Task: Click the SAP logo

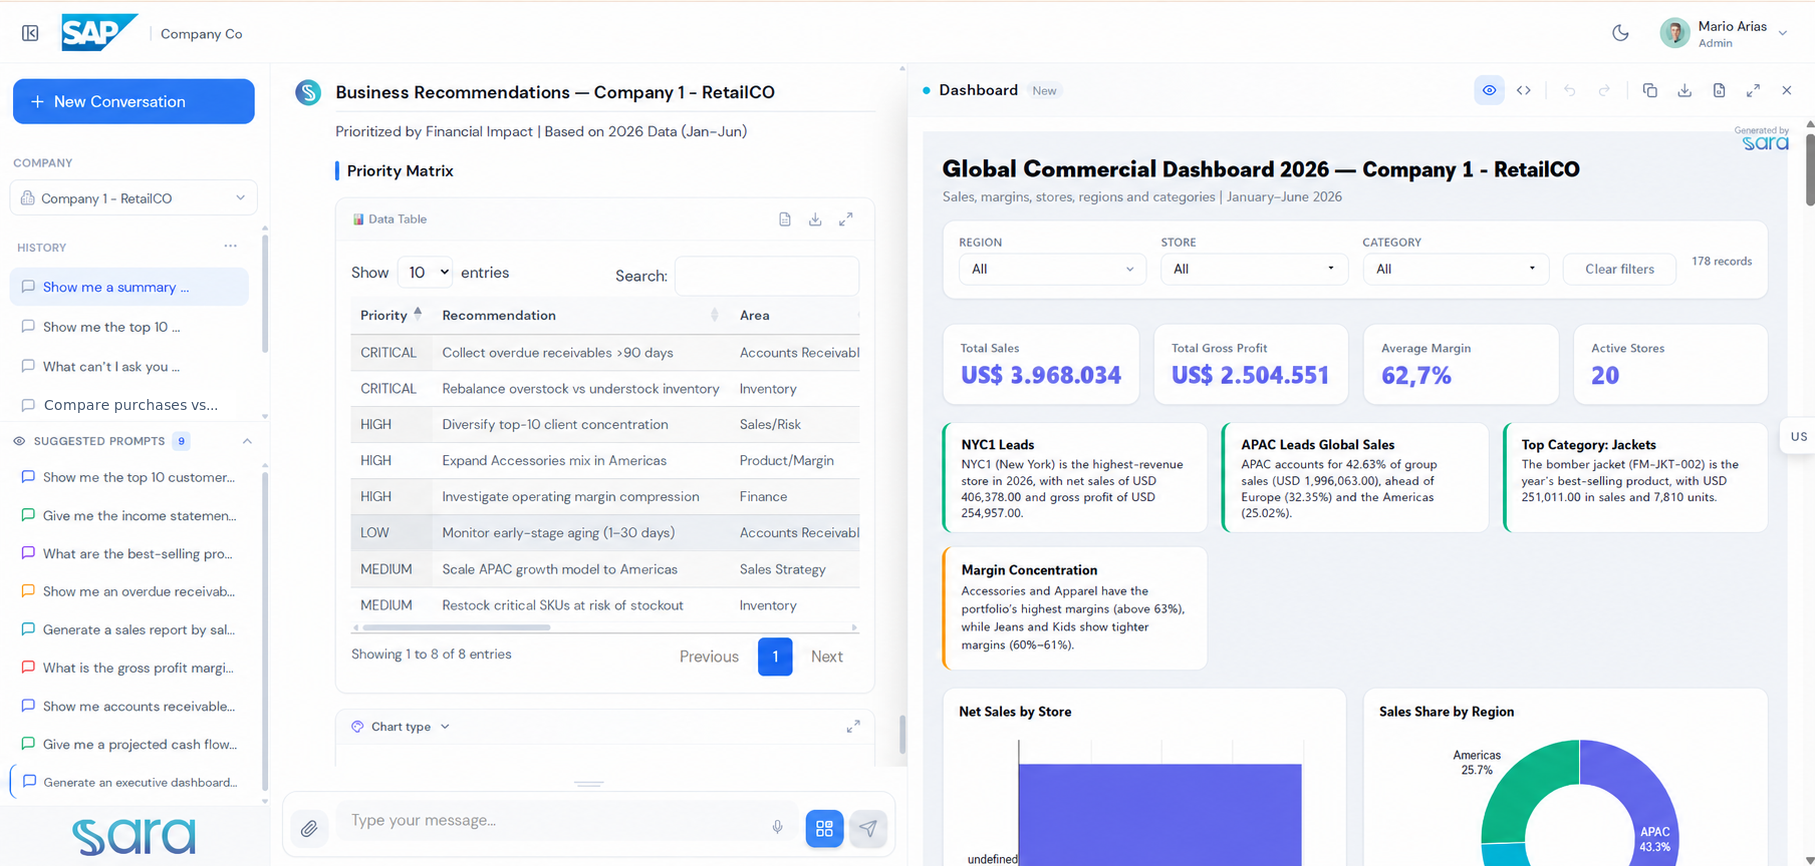Action: 99,32
